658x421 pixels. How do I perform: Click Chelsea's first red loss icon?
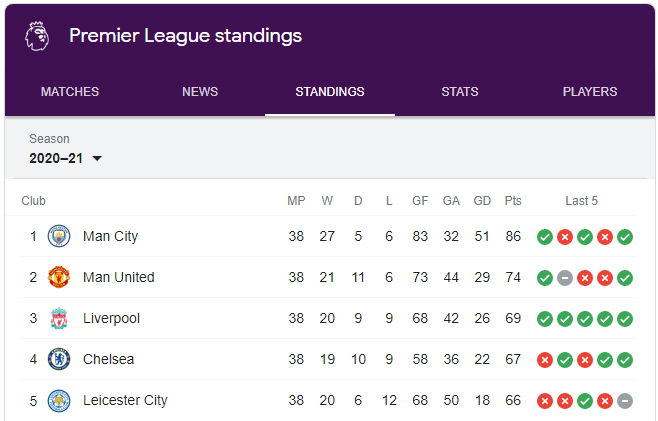pos(545,360)
